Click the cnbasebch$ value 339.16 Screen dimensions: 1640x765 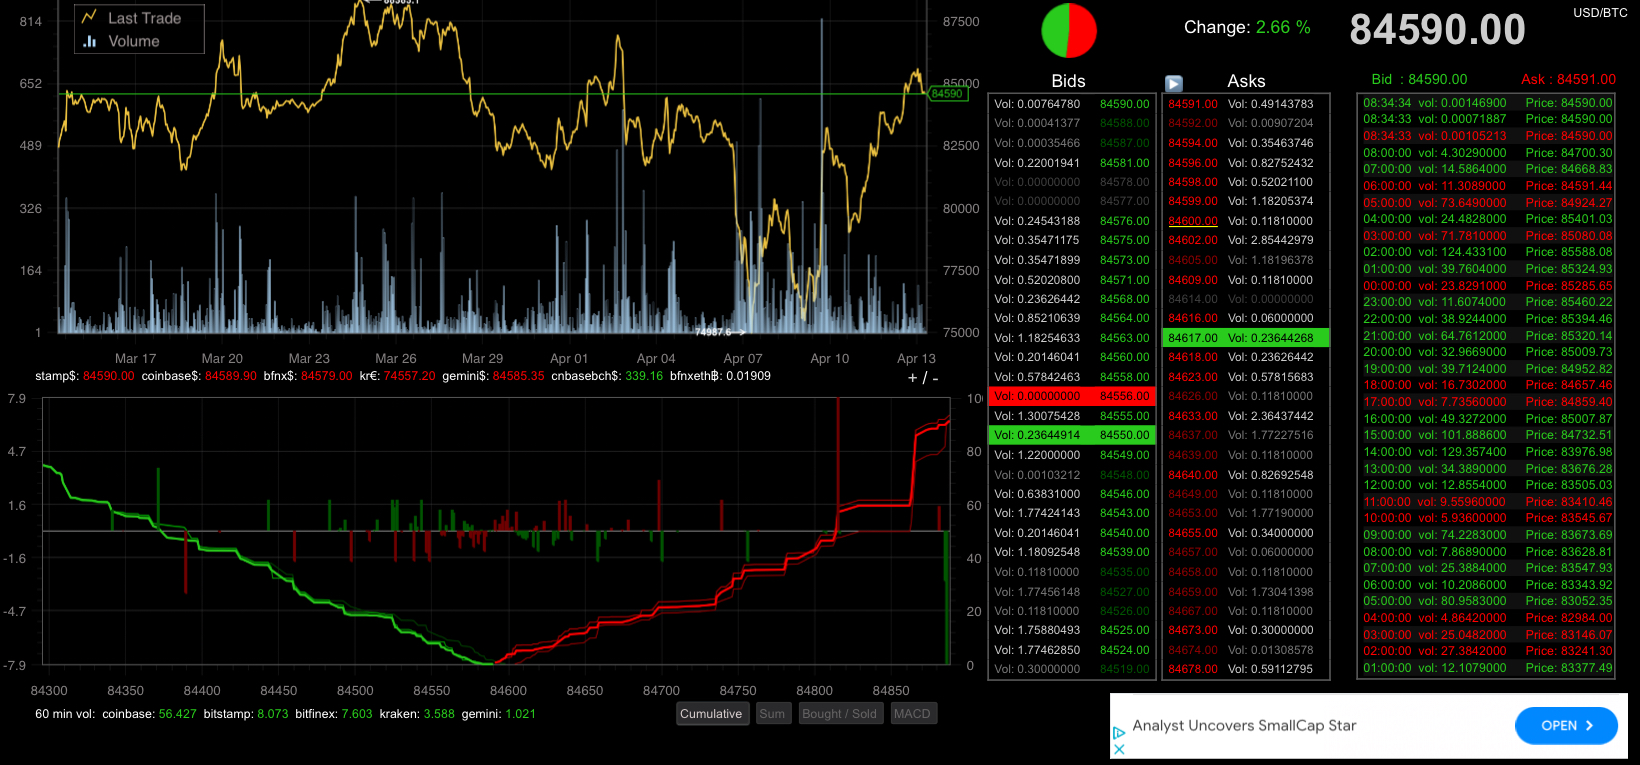pyautogui.click(x=644, y=376)
